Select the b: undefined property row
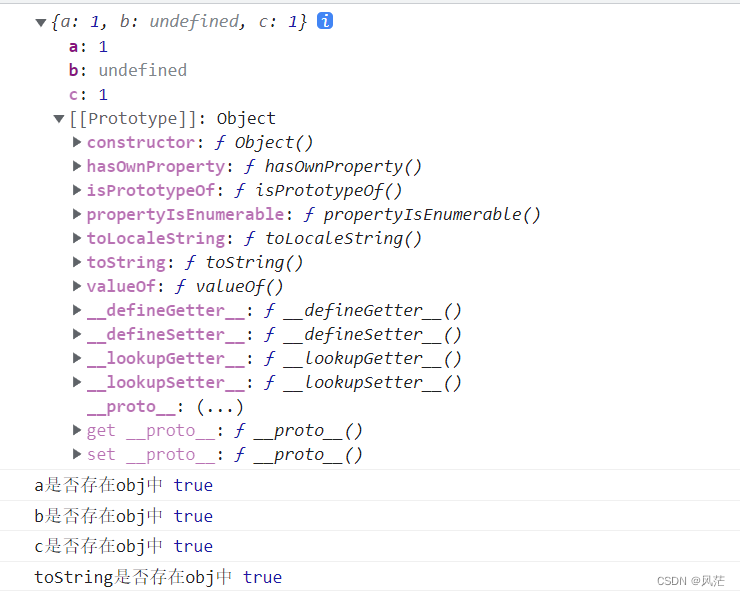 coord(127,70)
